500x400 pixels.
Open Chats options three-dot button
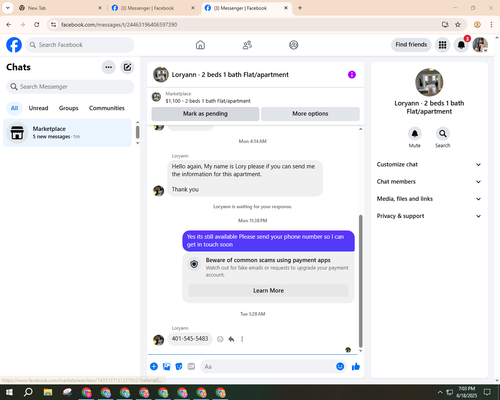108,67
